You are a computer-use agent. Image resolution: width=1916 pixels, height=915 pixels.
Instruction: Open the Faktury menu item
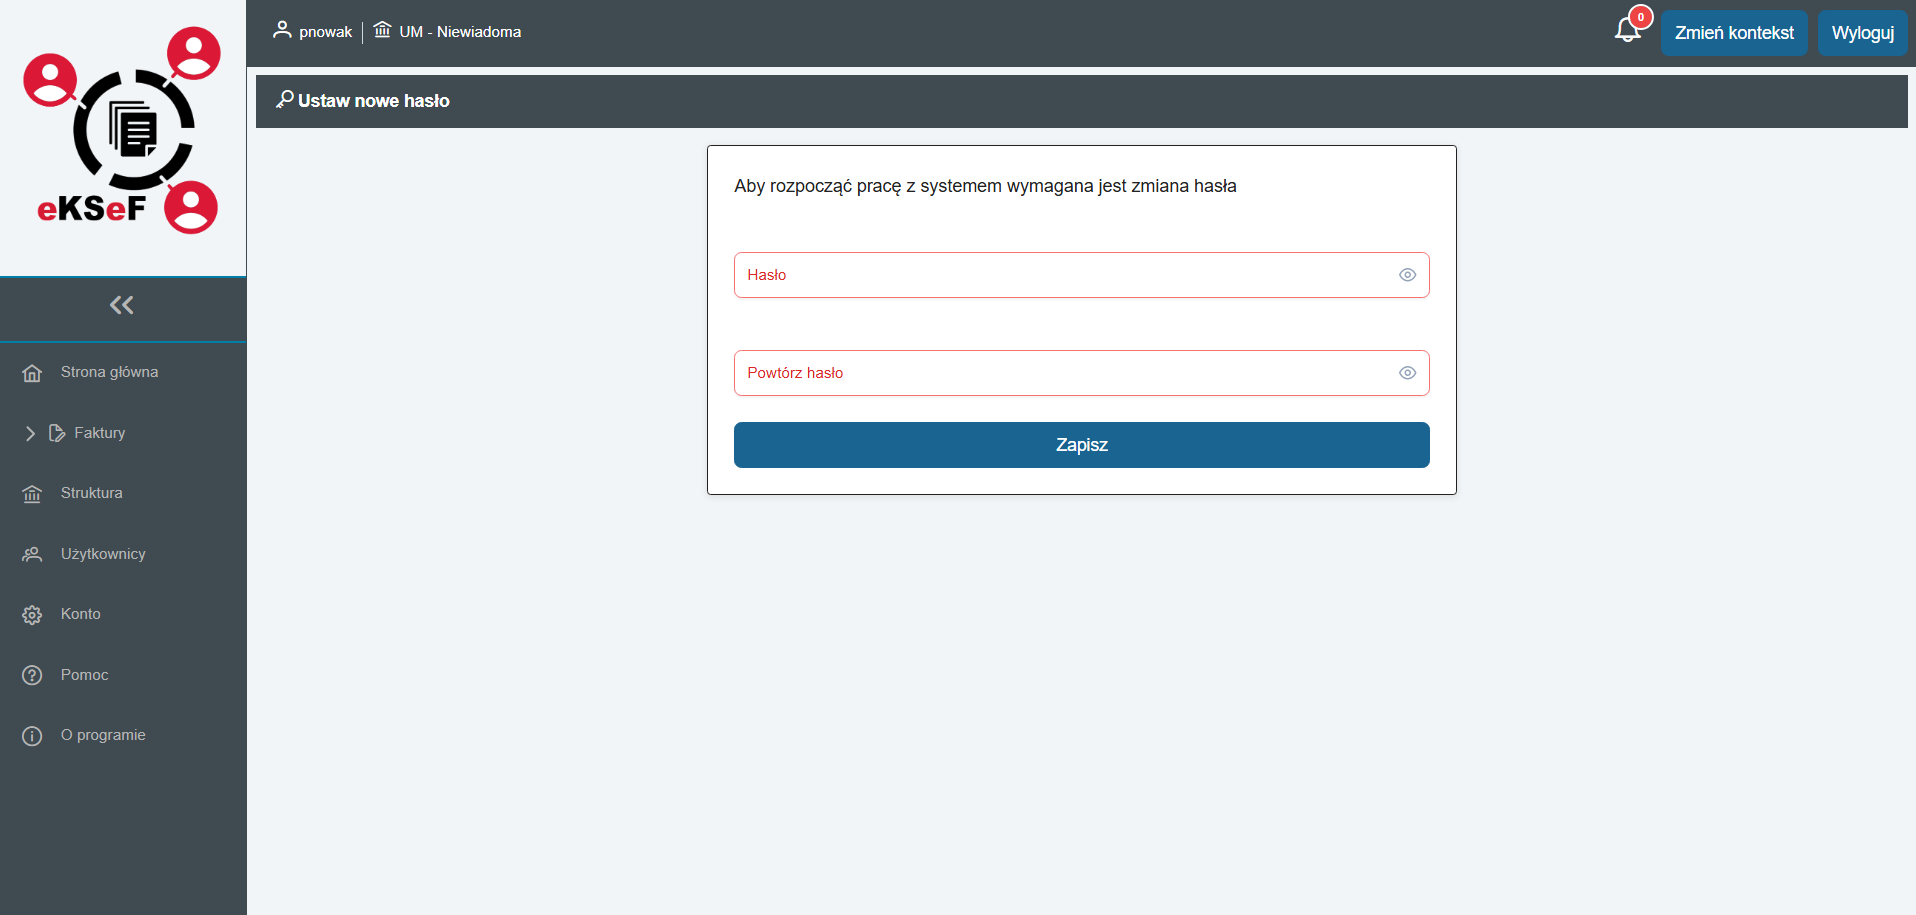click(x=99, y=433)
